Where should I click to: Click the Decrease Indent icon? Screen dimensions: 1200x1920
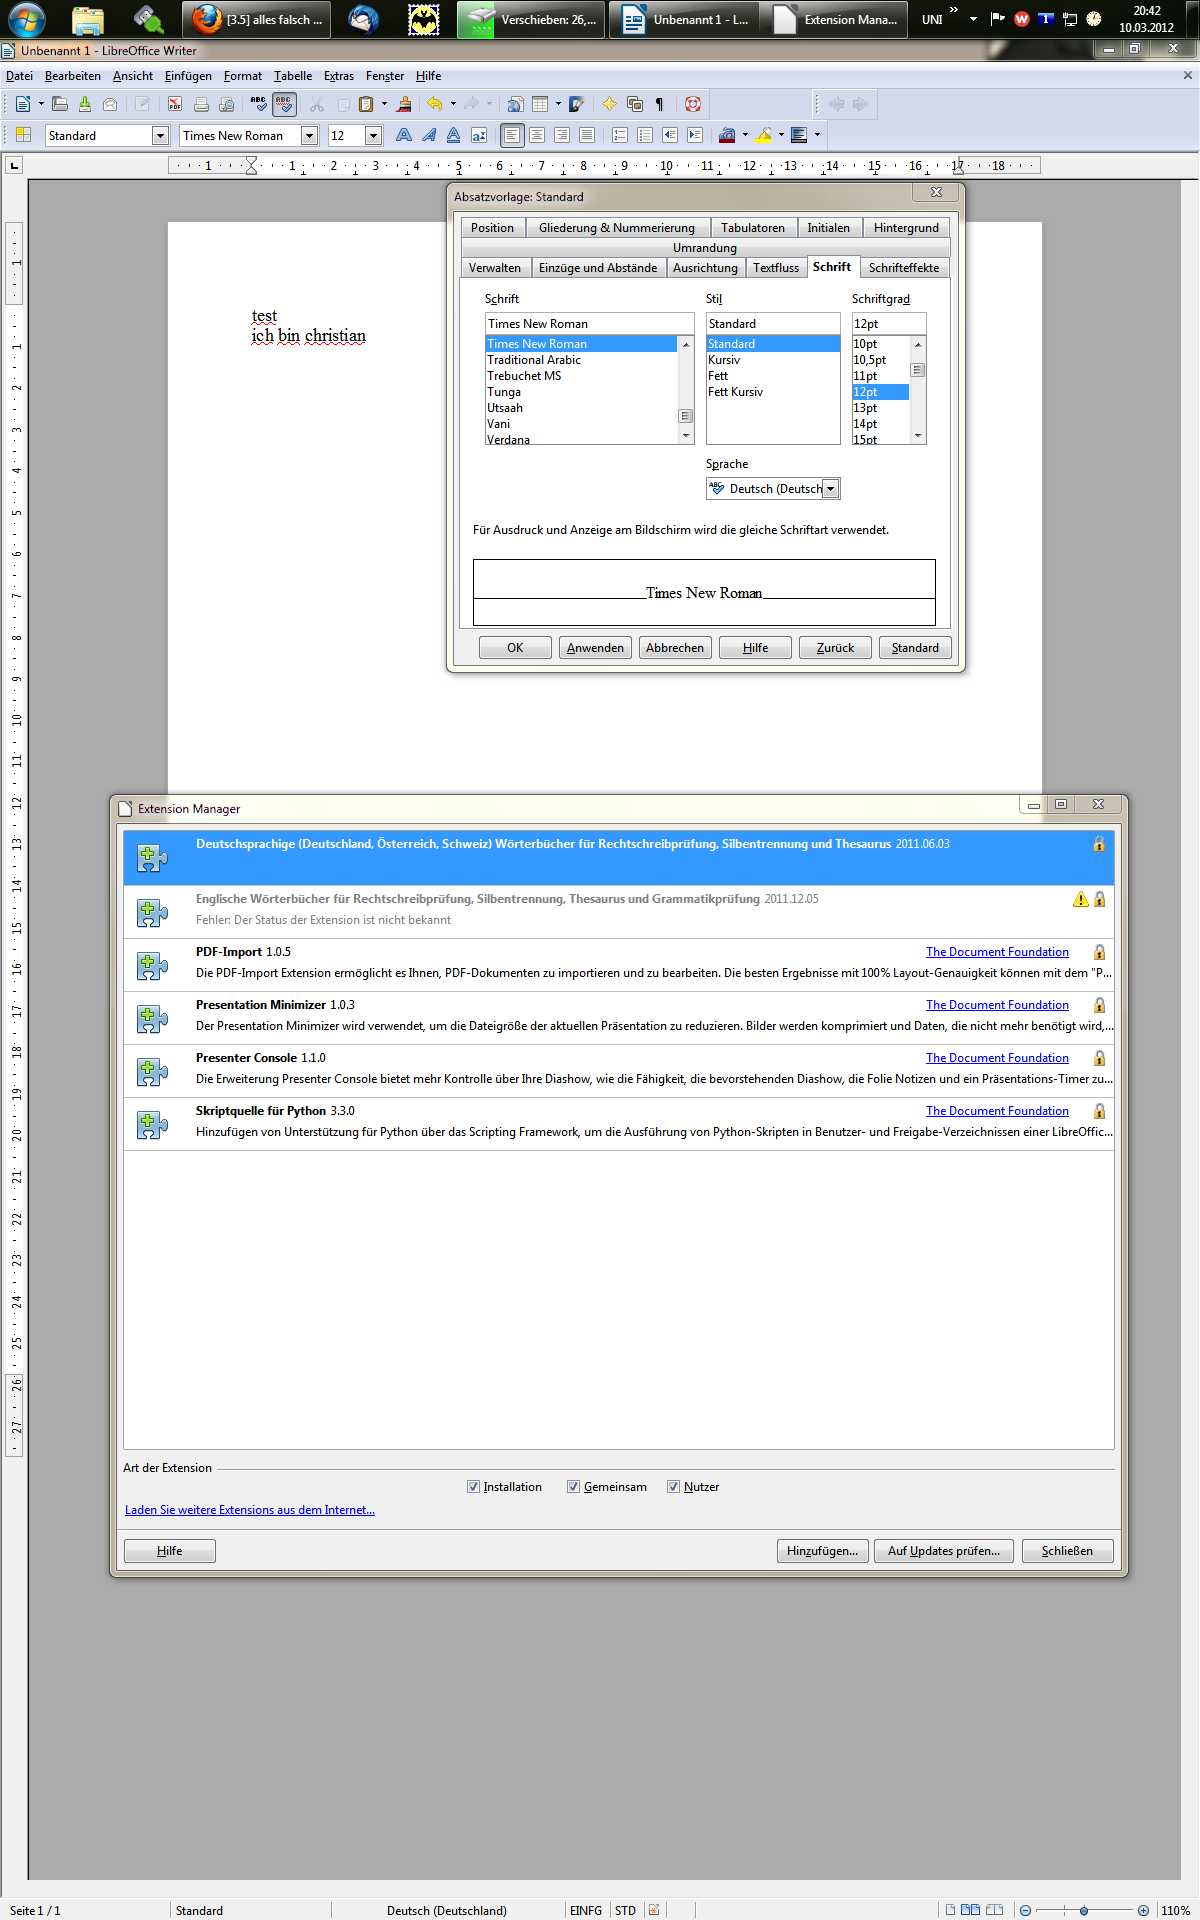[670, 135]
